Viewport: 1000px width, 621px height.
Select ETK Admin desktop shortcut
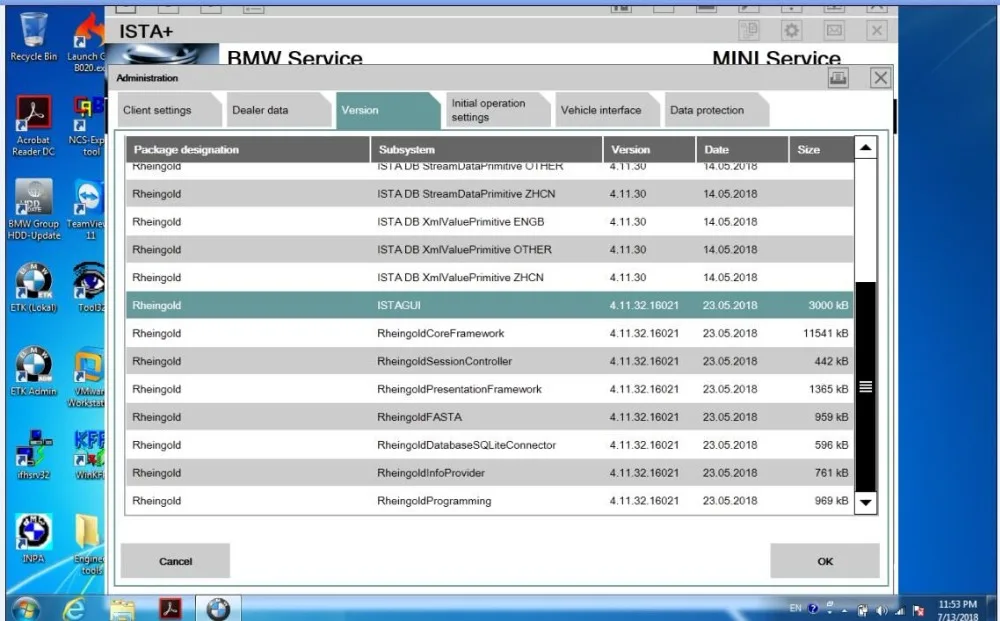[x=33, y=372]
